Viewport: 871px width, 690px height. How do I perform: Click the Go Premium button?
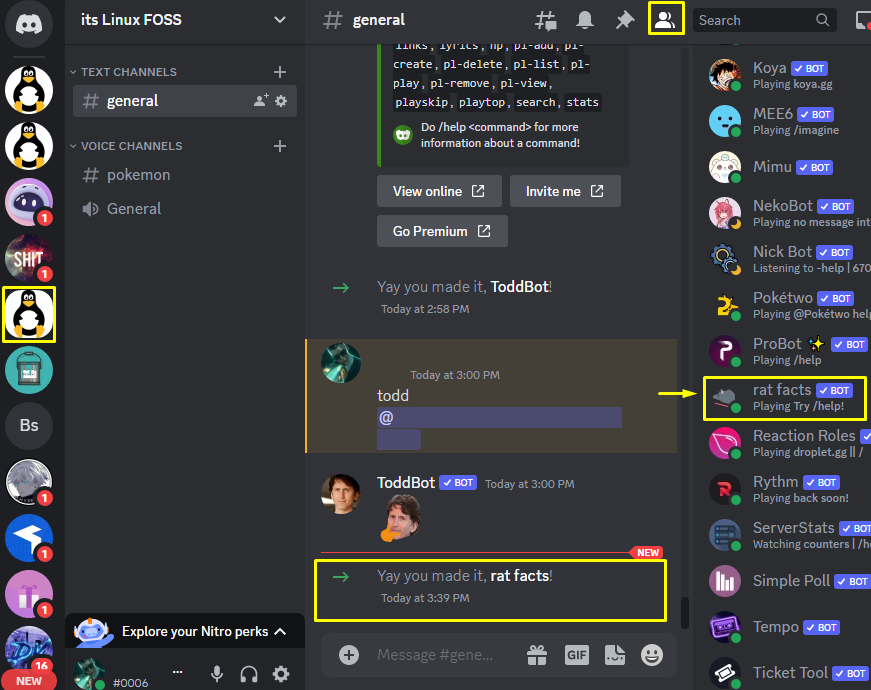[x=442, y=231]
